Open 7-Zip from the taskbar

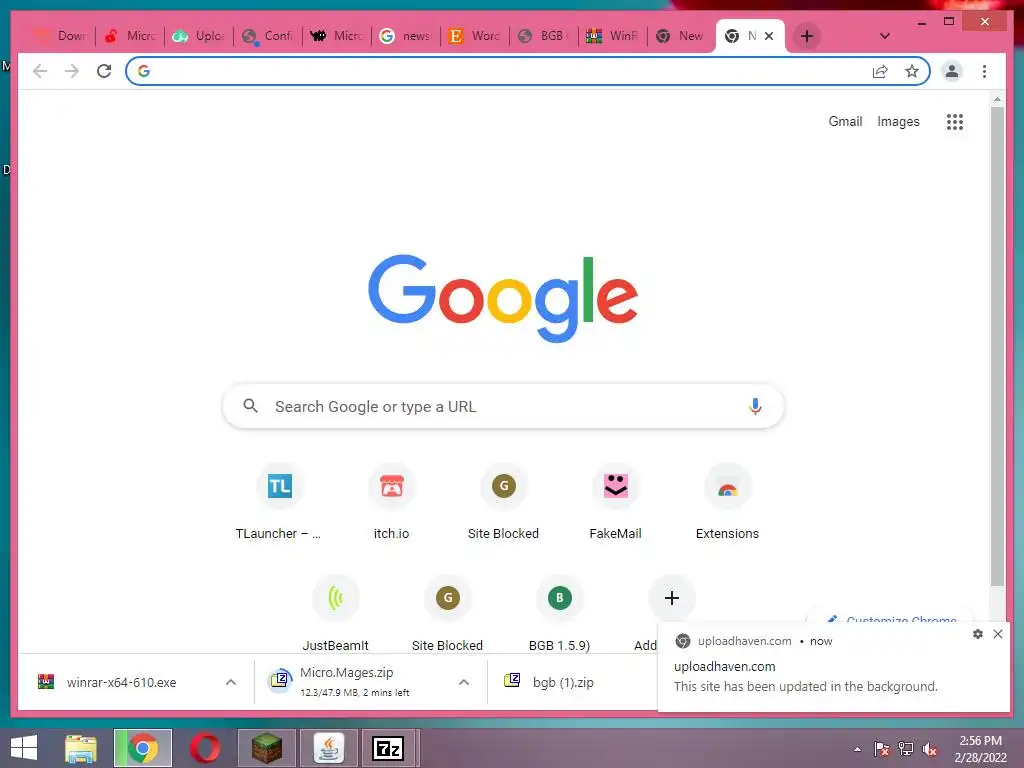pyautogui.click(x=388, y=748)
